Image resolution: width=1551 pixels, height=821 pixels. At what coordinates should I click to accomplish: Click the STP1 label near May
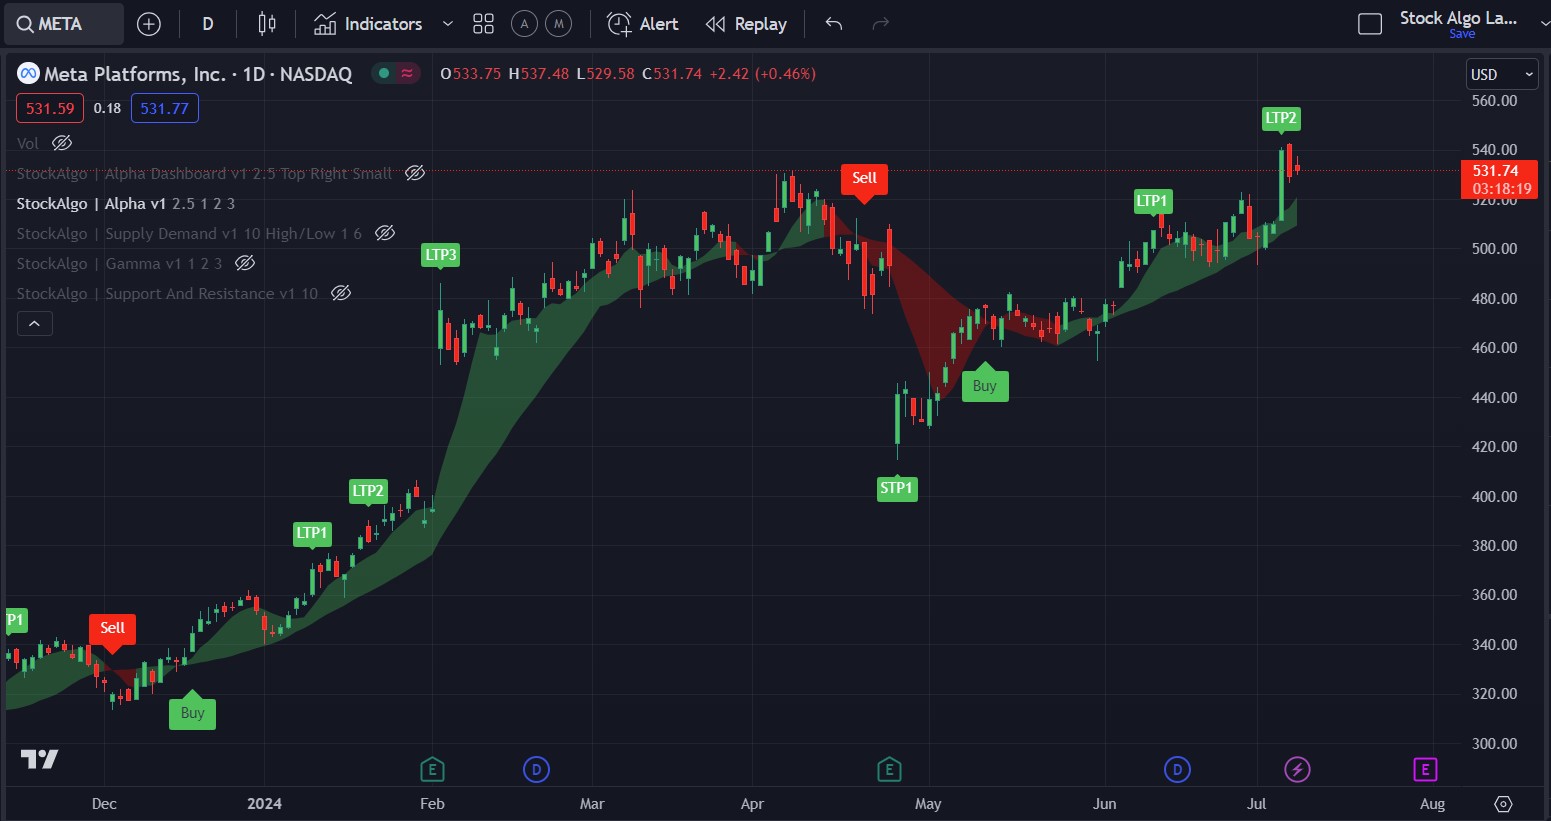[x=896, y=488]
